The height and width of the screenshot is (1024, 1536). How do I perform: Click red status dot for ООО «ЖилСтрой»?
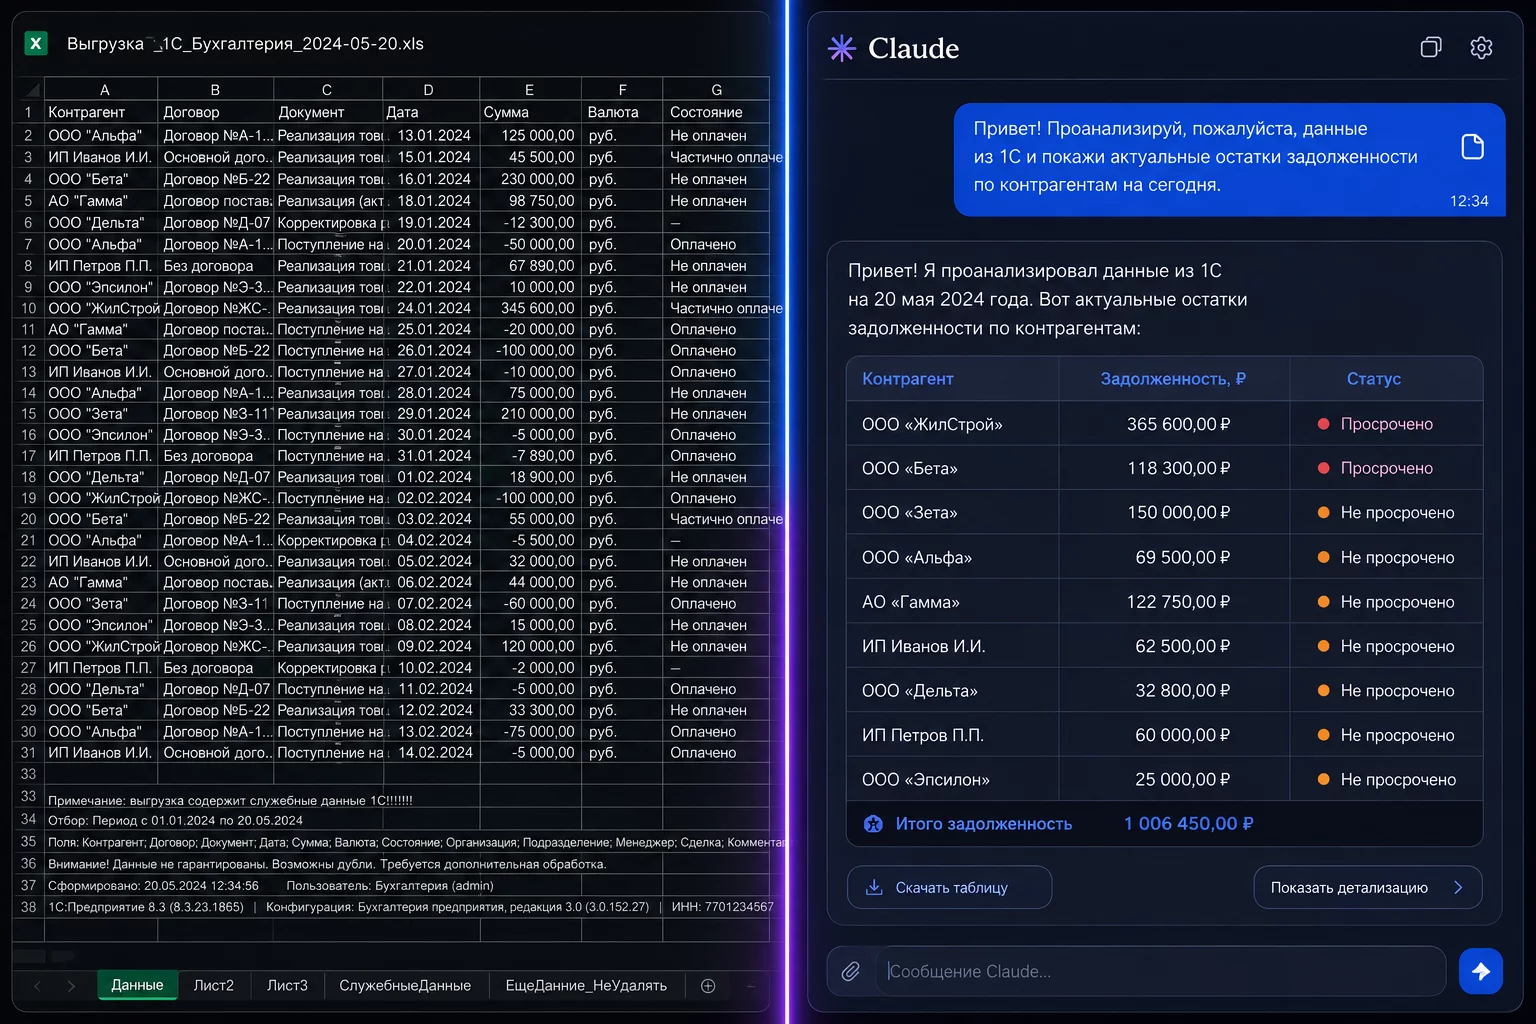point(1323,424)
